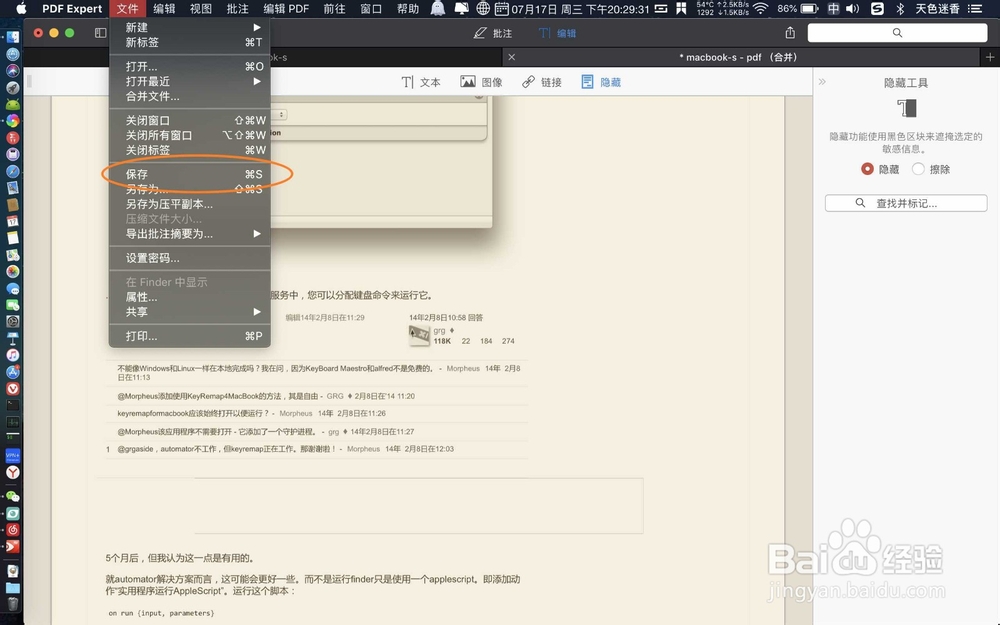Click the battery icon in menu bar
Image resolution: width=1000 pixels, height=625 pixels.
click(x=809, y=8)
